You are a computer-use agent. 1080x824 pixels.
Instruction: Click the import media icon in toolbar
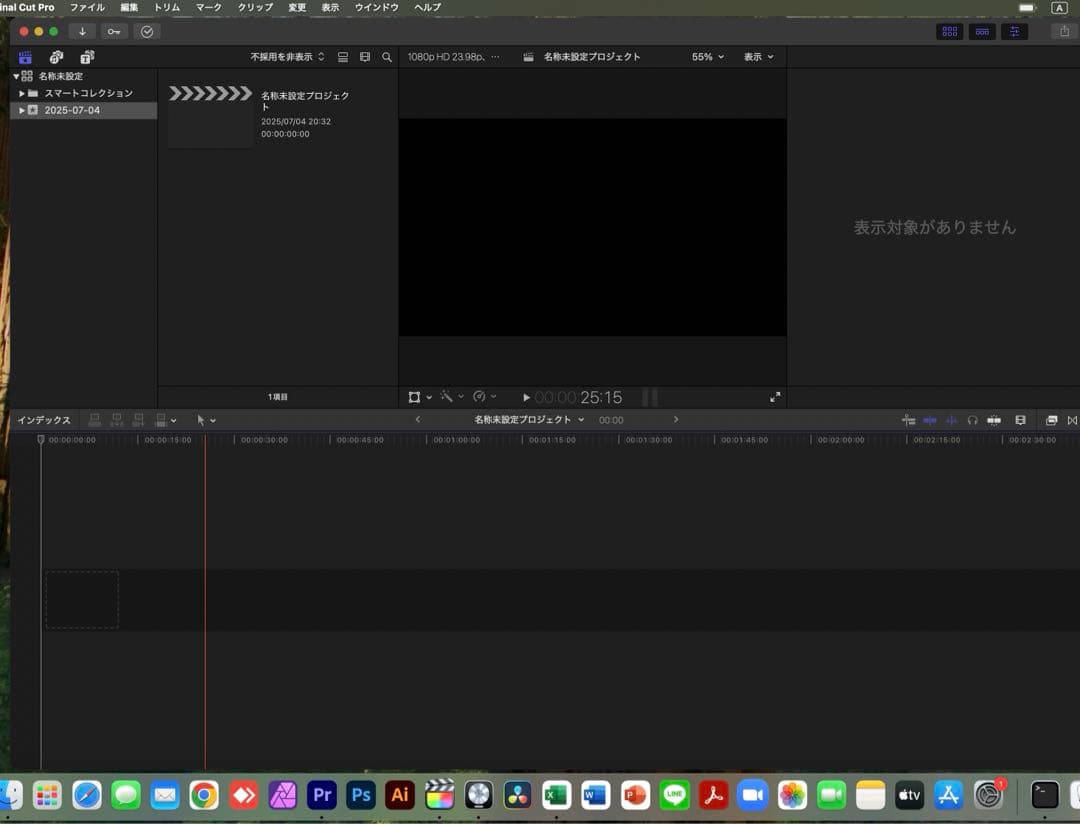pyautogui.click(x=82, y=31)
